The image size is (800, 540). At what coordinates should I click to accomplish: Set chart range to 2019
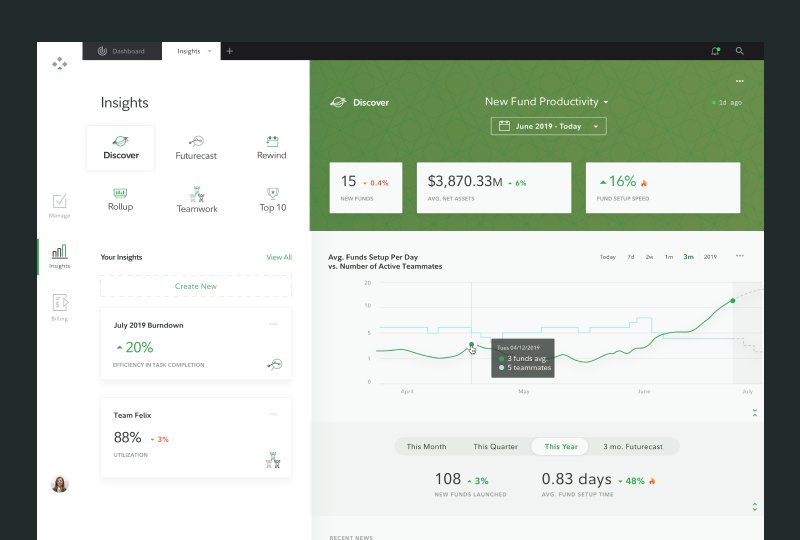tap(710, 257)
